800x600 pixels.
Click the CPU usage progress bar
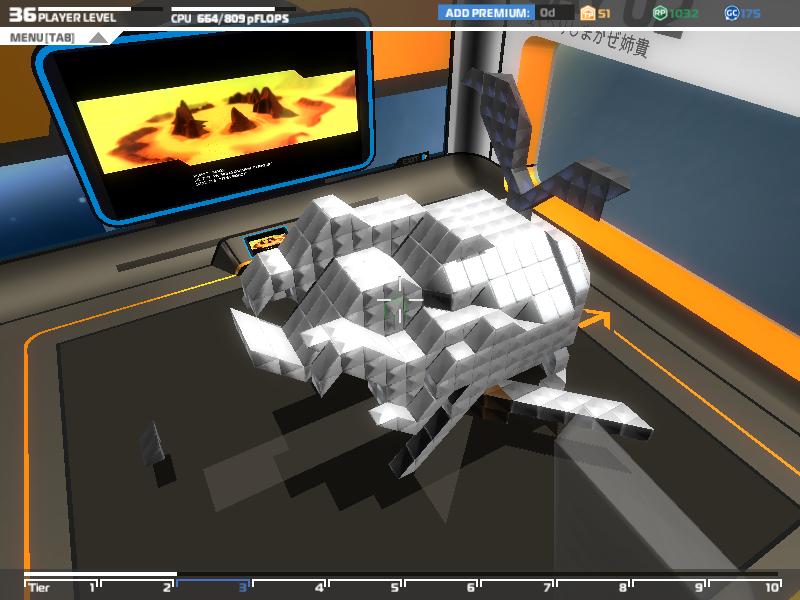(x=233, y=9)
